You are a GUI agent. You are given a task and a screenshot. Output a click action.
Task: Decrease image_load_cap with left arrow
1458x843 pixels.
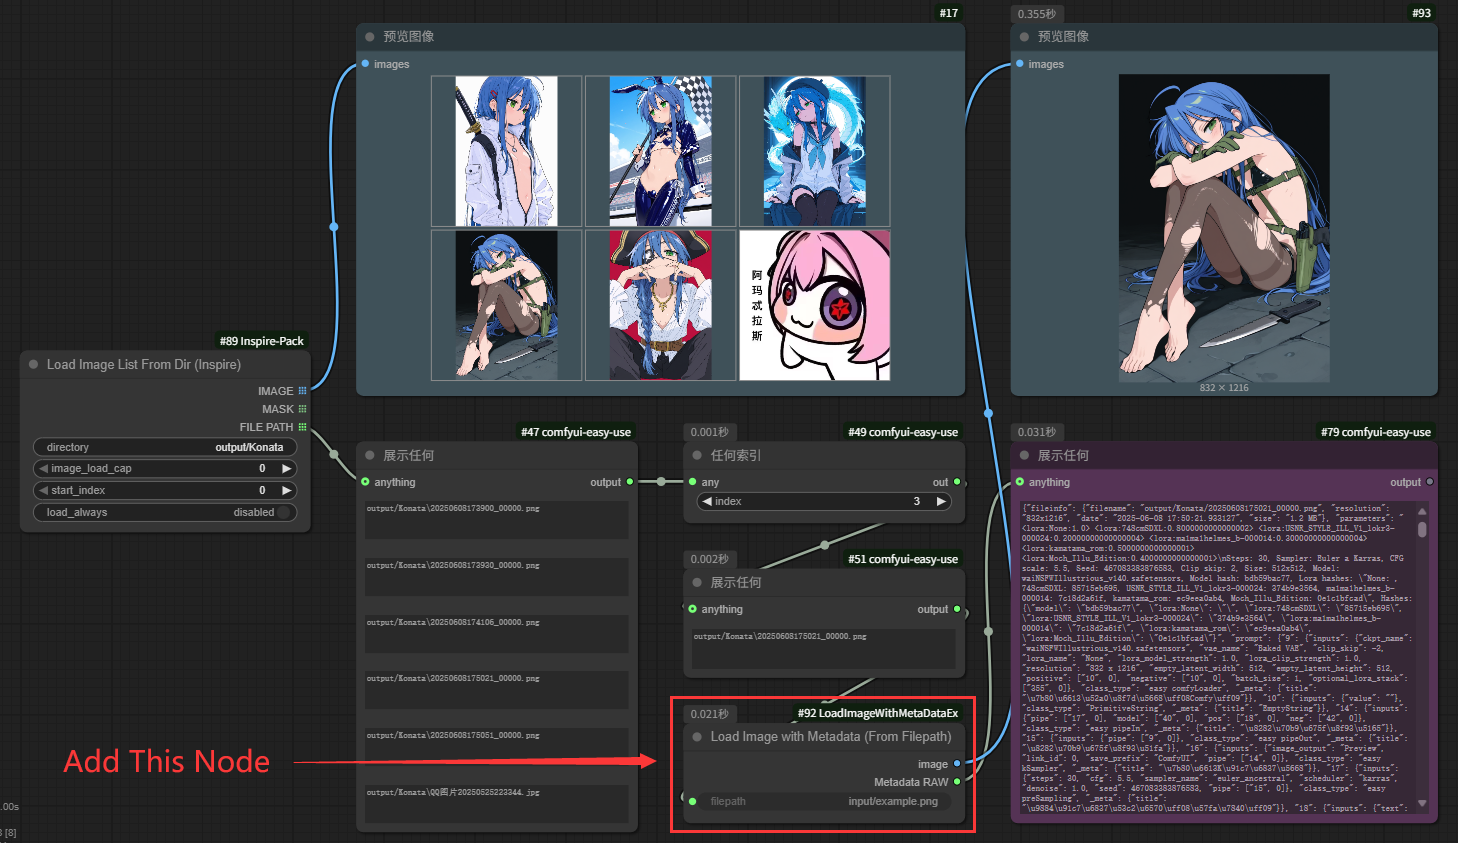(44, 468)
